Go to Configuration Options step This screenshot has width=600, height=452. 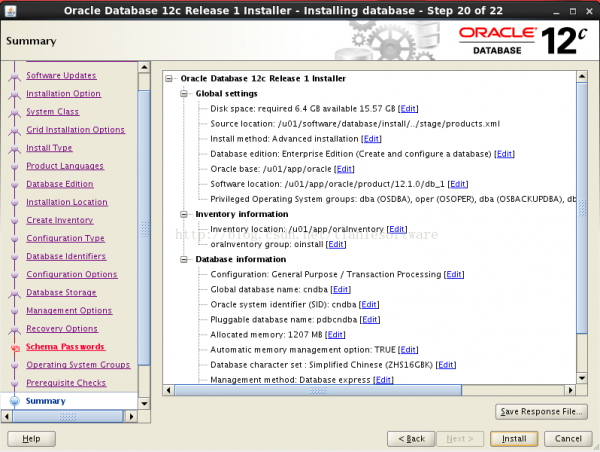72,274
